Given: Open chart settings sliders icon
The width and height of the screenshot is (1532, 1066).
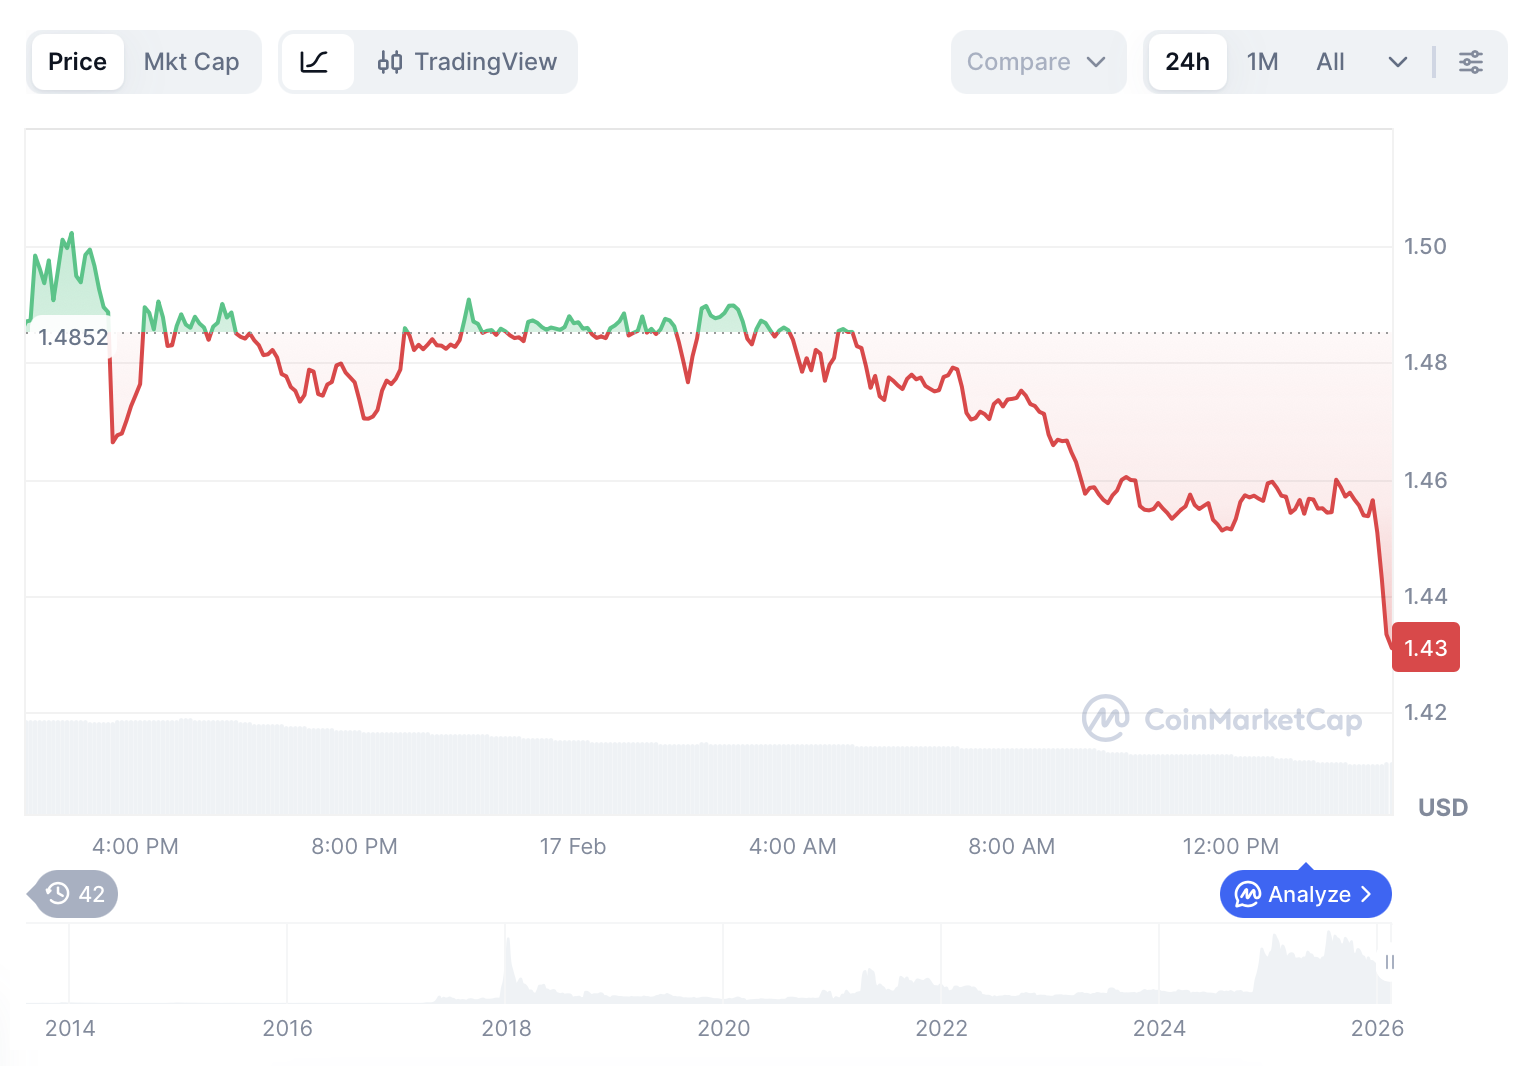Looking at the screenshot, I should (x=1470, y=62).
